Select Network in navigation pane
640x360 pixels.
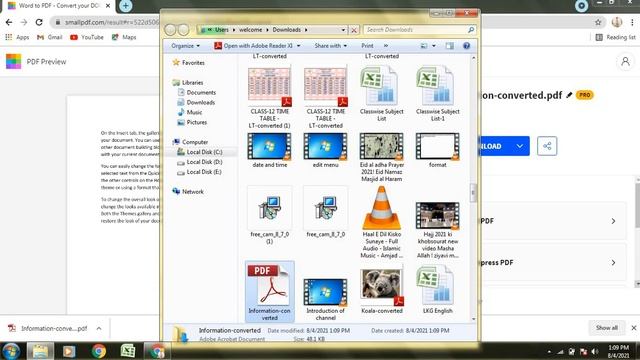pos(188,191)
